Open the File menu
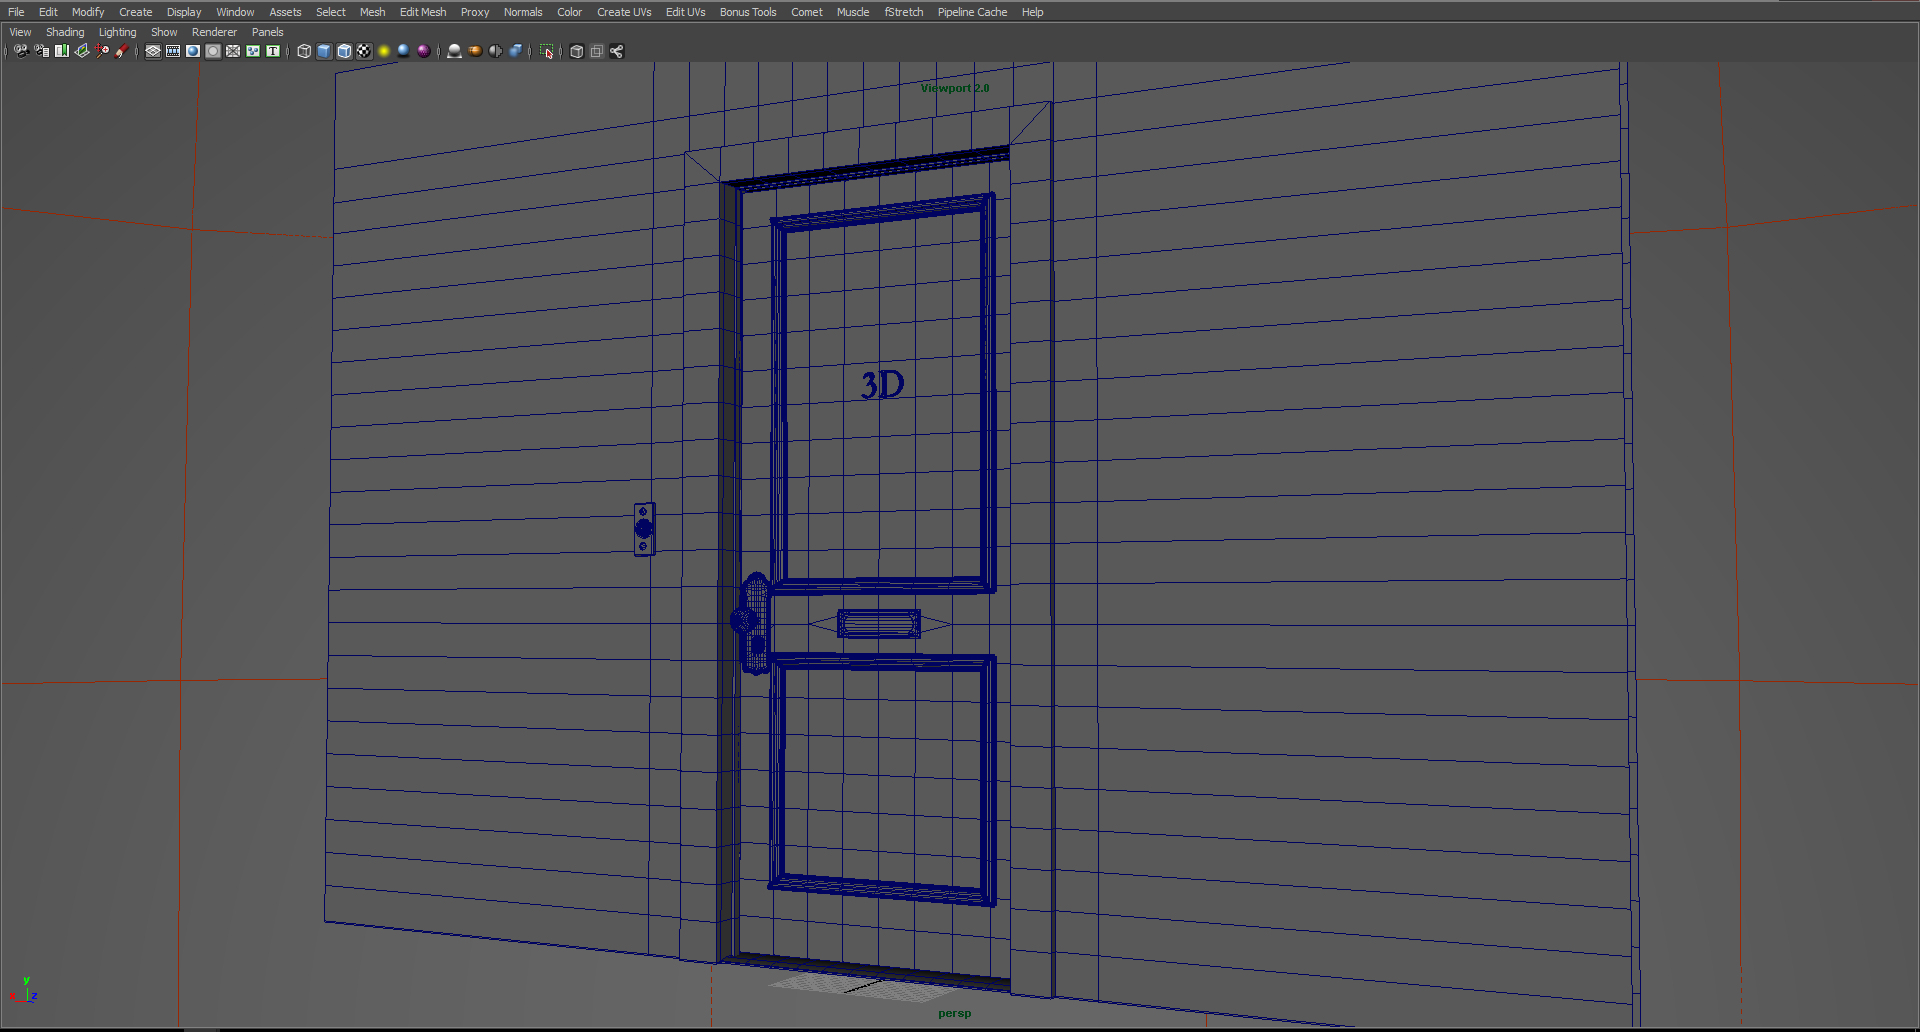 [16, 12]
